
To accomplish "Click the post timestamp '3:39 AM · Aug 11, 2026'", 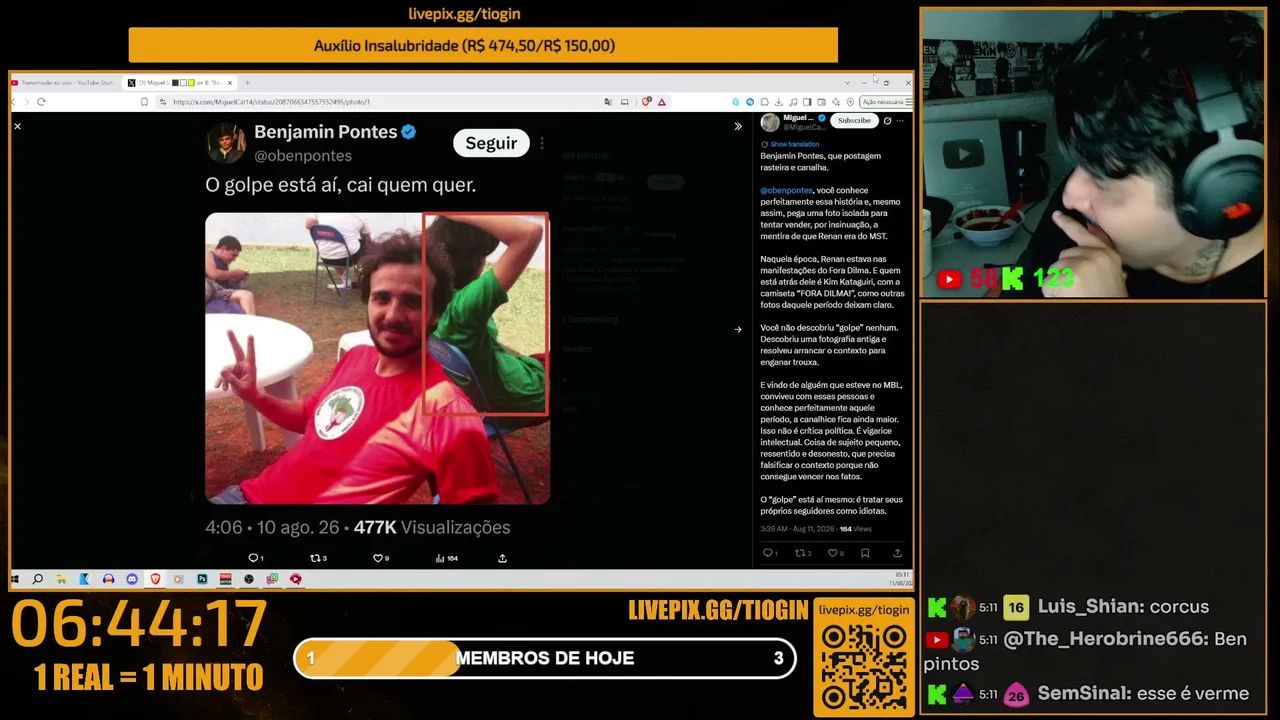I will click(798, 529).
